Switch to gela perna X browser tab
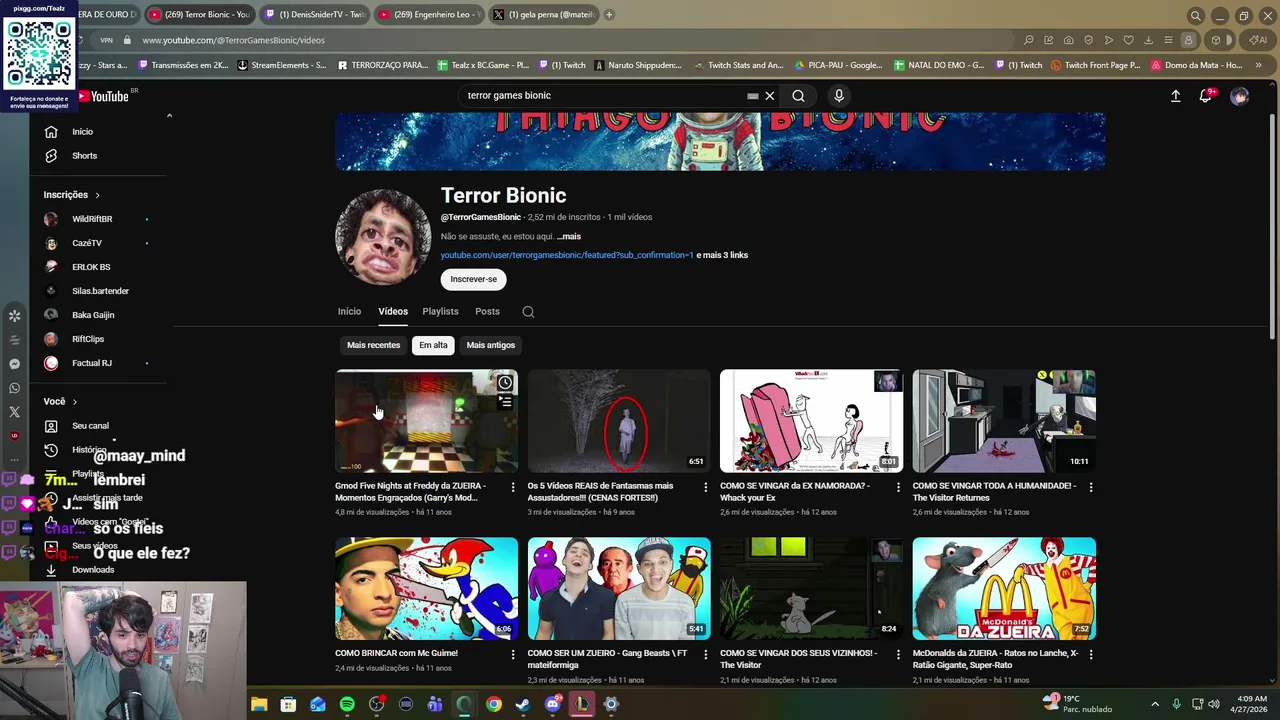The image size is (1280, 720). [x=543, y=15]
